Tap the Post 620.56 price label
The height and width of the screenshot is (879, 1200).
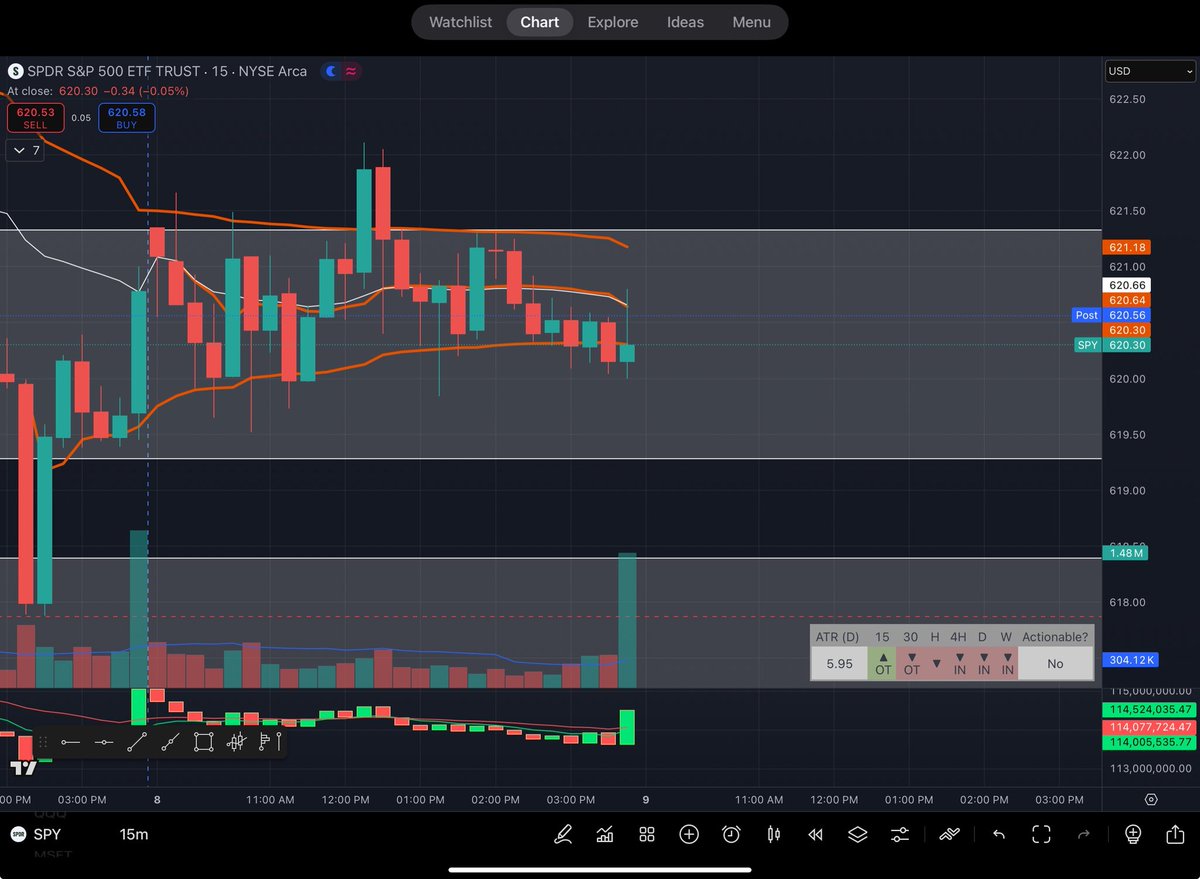click(x=1112, y=315)
